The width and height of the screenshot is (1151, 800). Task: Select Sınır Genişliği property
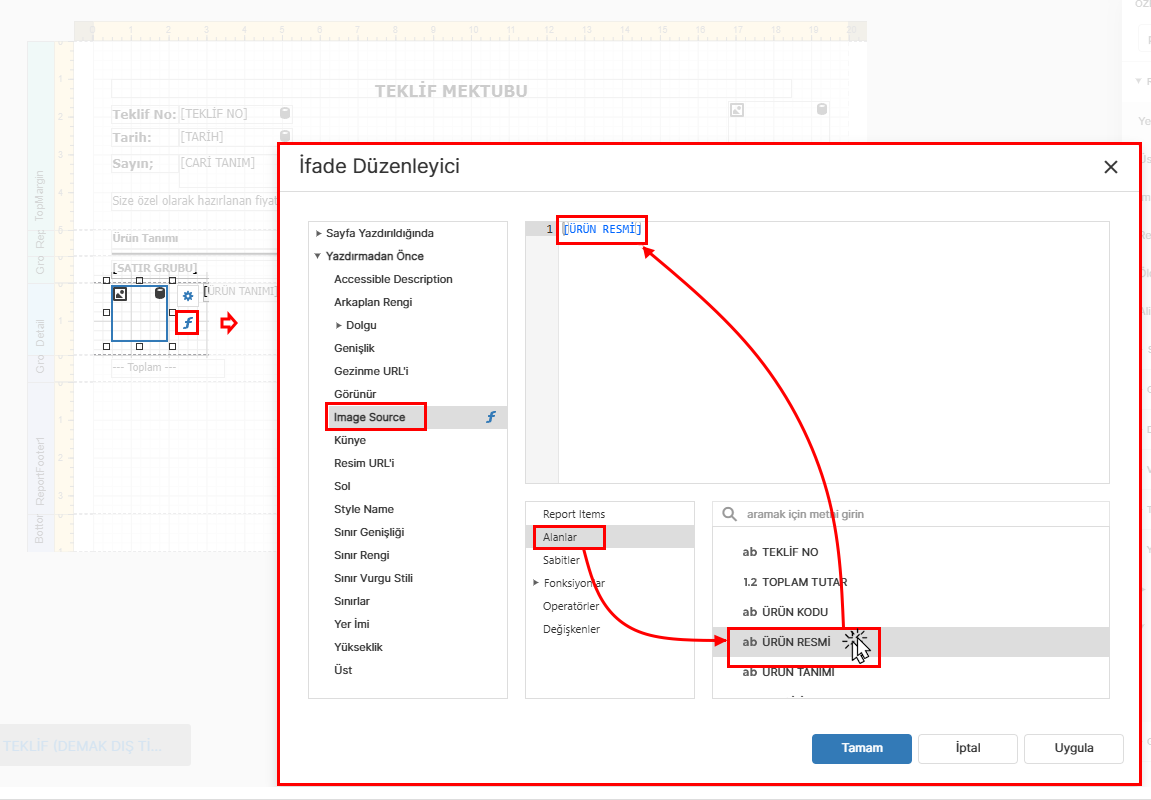[368, 532]
